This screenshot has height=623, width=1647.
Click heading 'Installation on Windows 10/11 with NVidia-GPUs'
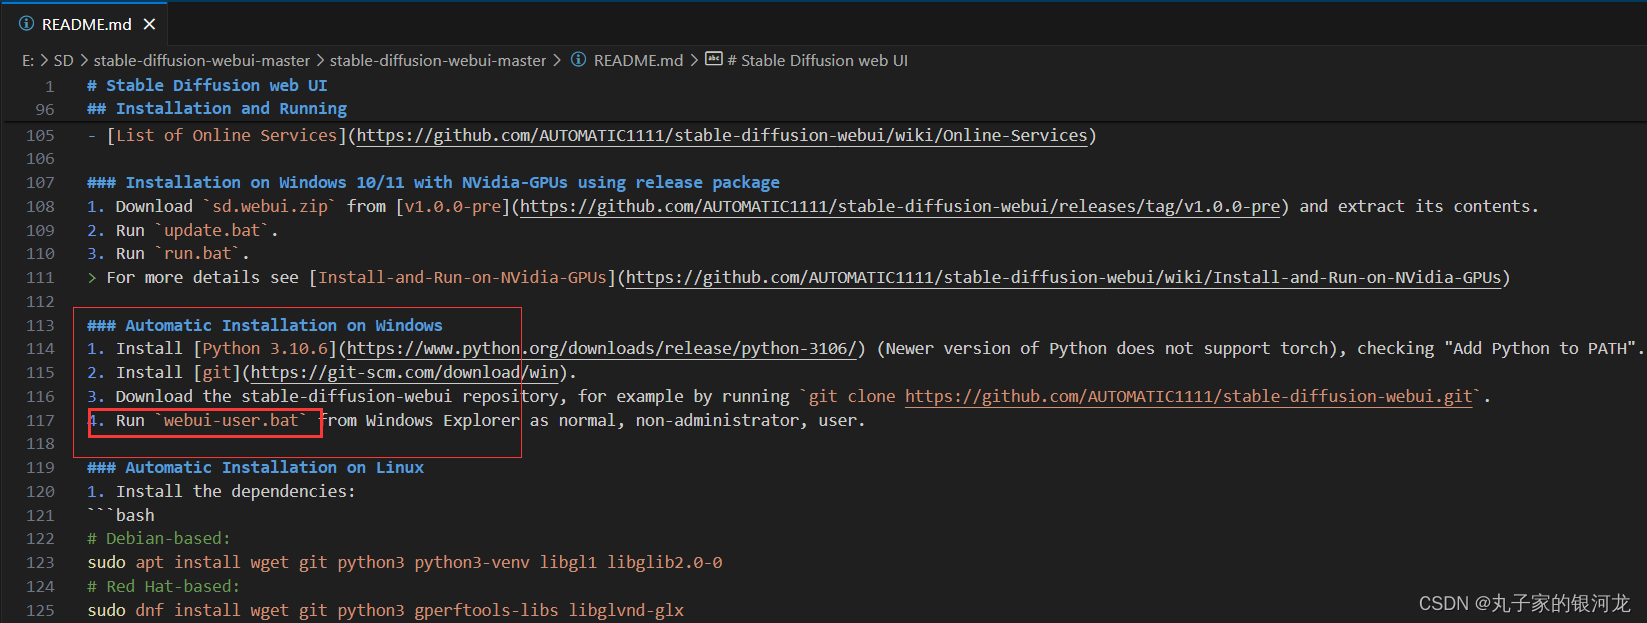[433, 182]
